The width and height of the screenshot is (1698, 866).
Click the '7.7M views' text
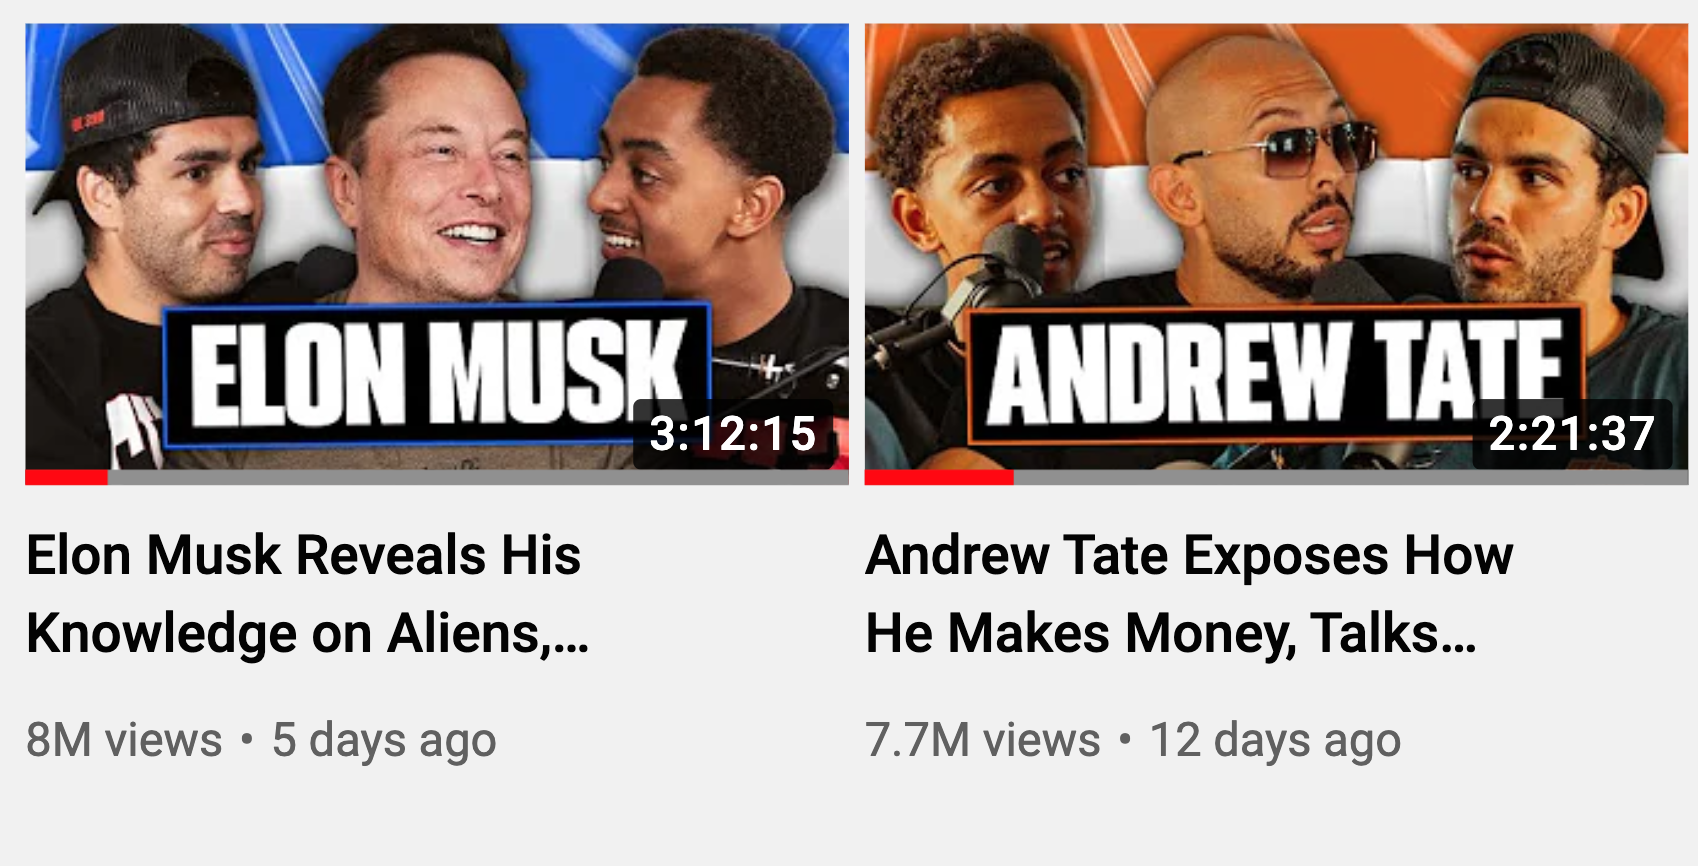983,740
